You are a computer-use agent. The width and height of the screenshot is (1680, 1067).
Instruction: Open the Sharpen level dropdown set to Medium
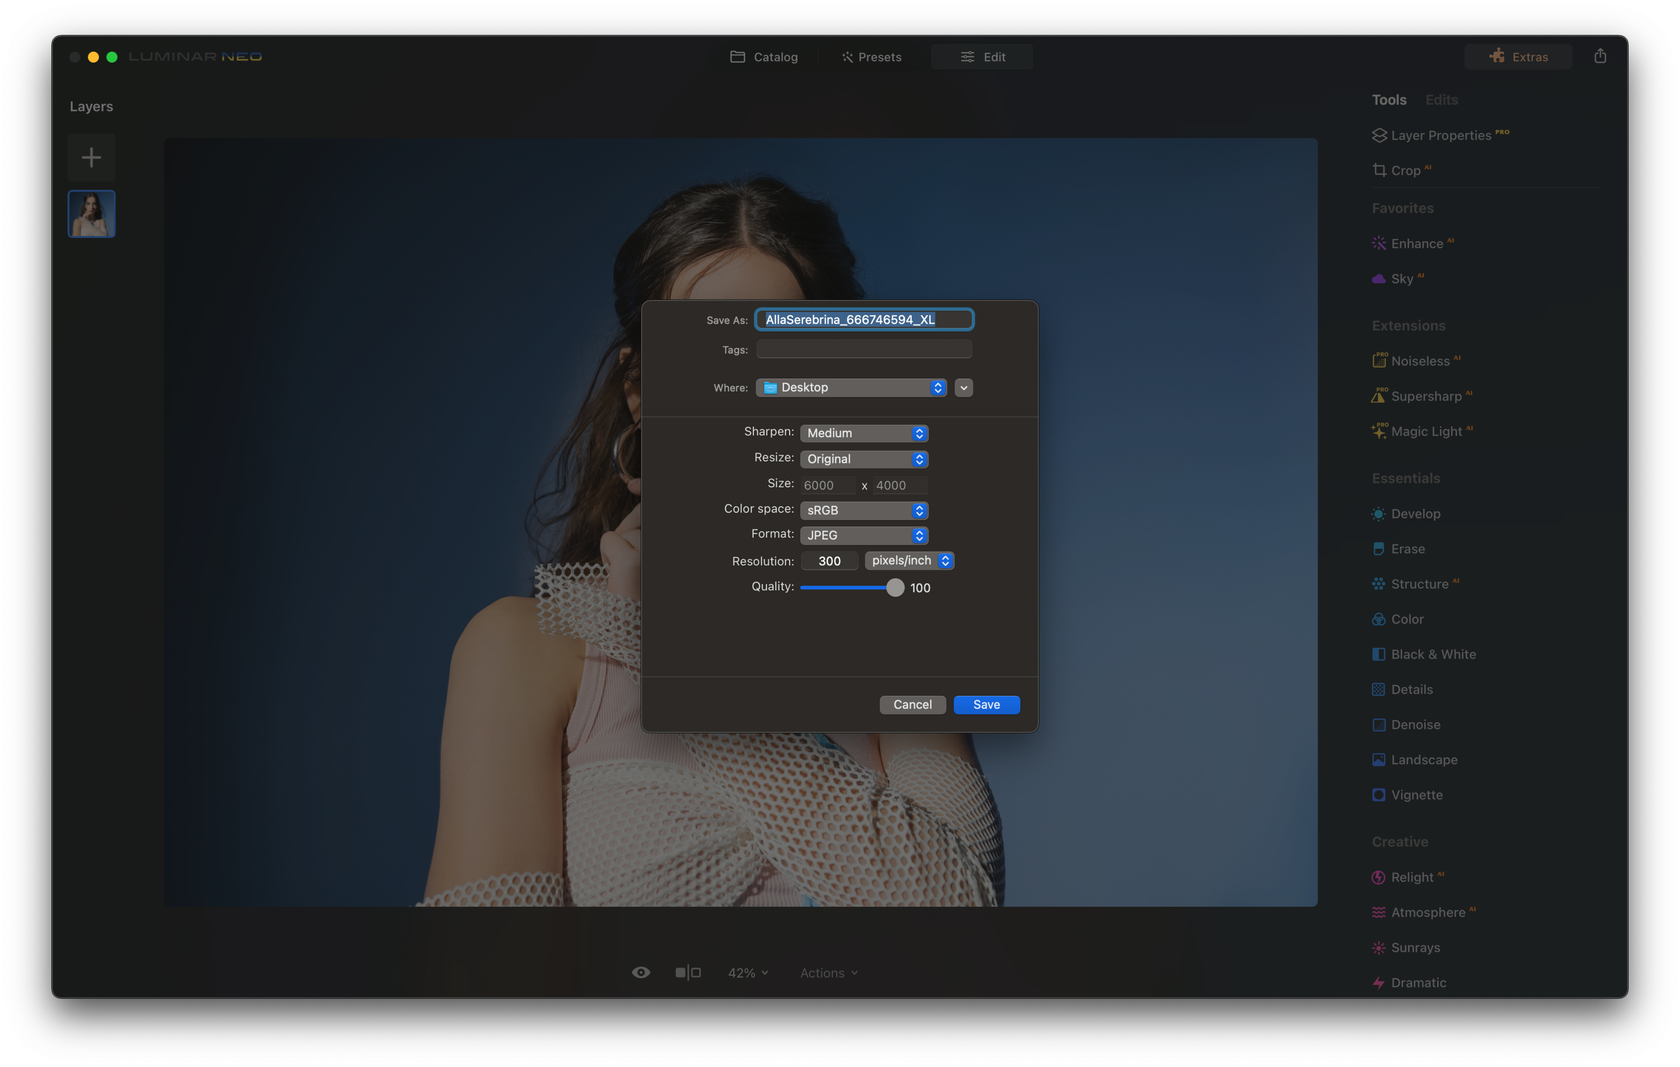pyautogui.click(x=863, y=433)
